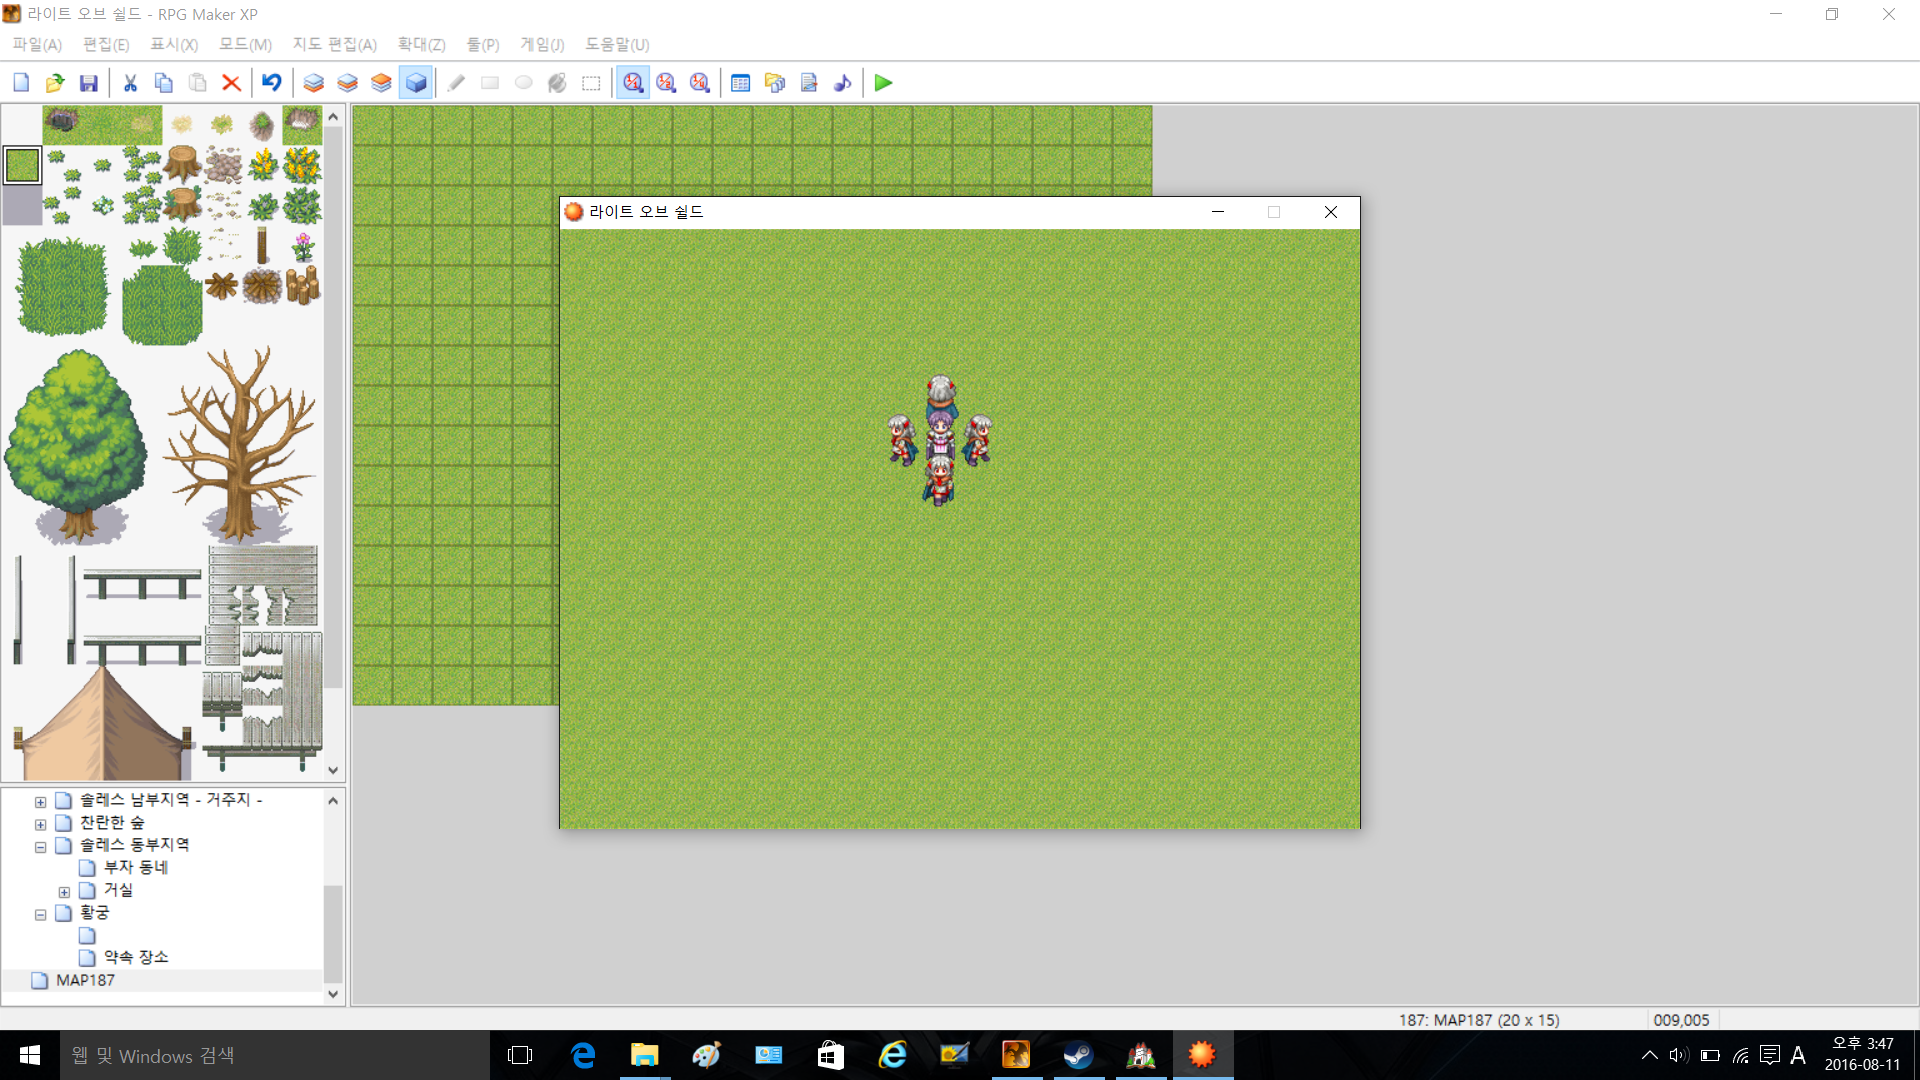Open the Script Editor icon
1920x1080 pixels.
pyautogui.click(x=809, y=83)
